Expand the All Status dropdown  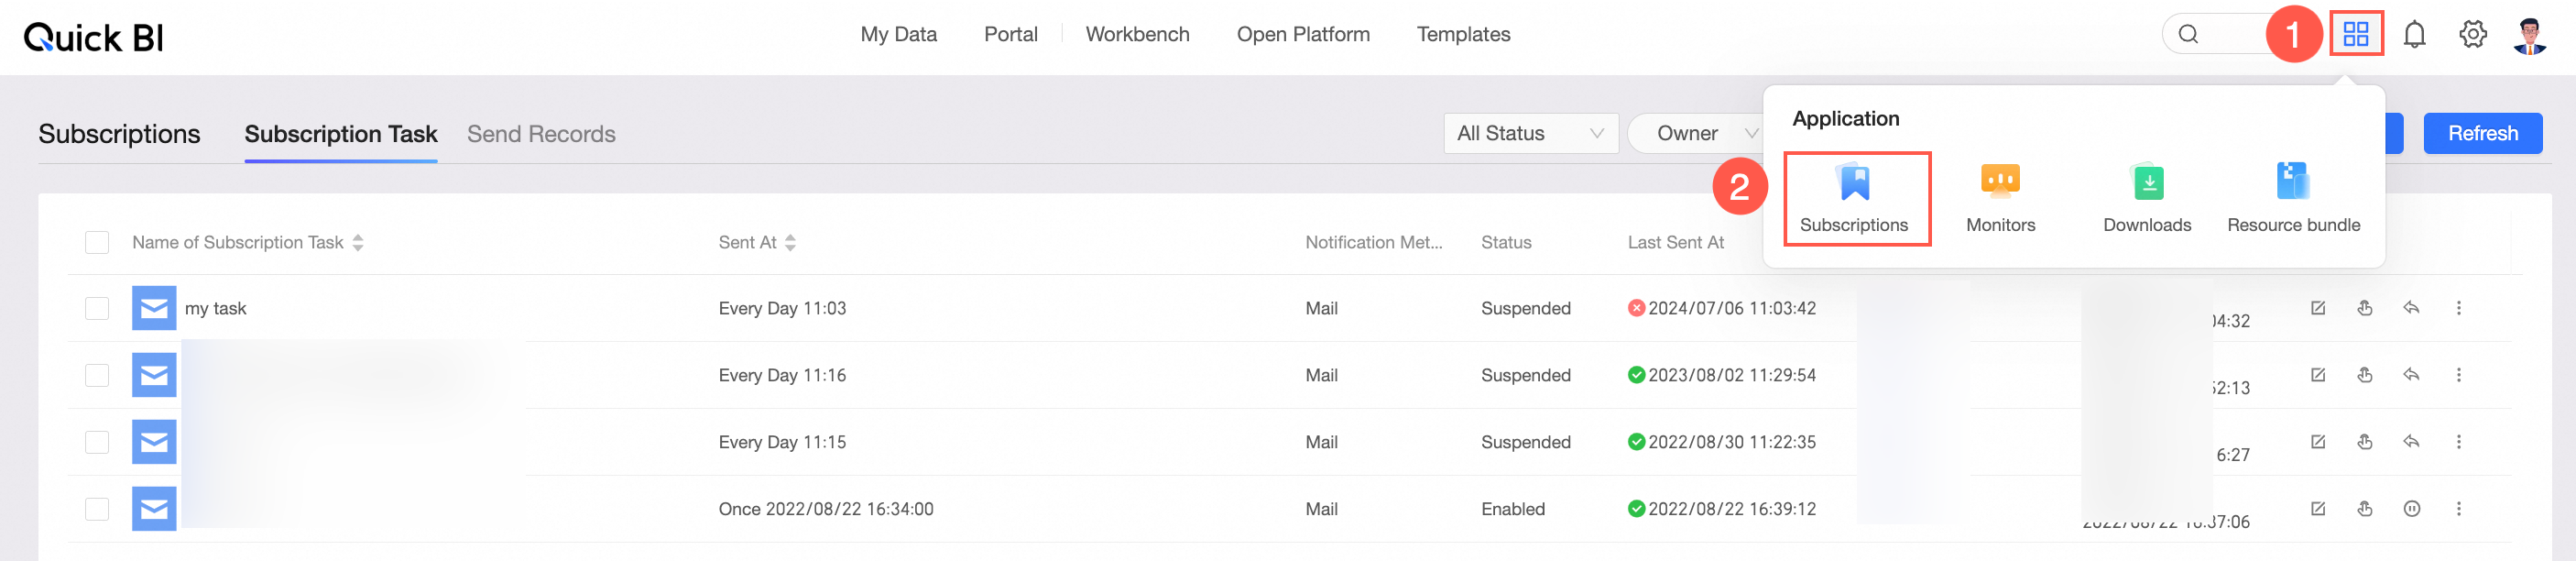pos(1530,134)
